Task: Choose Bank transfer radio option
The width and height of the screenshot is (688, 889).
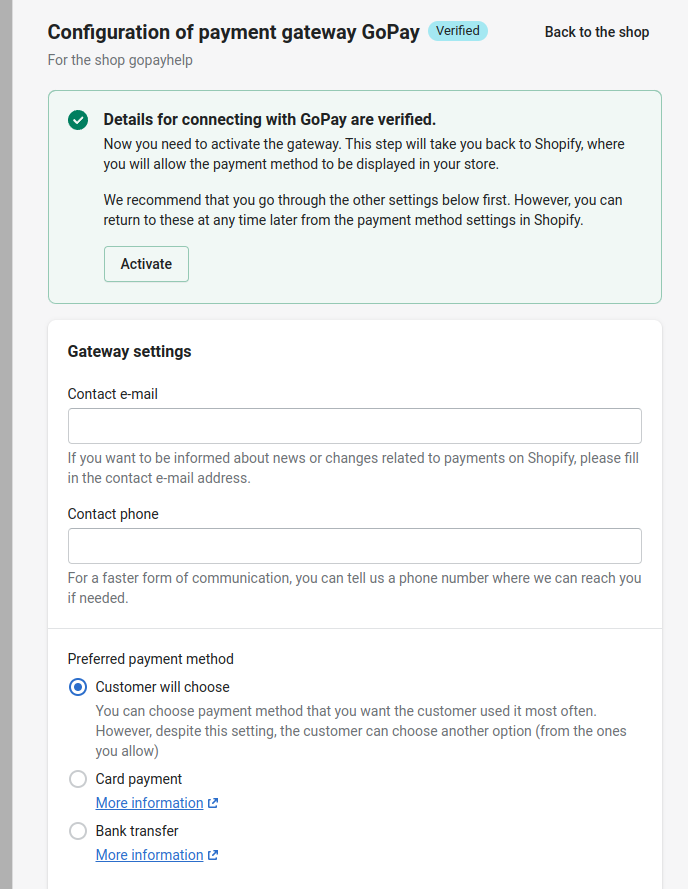Action: tap(78, 831)
